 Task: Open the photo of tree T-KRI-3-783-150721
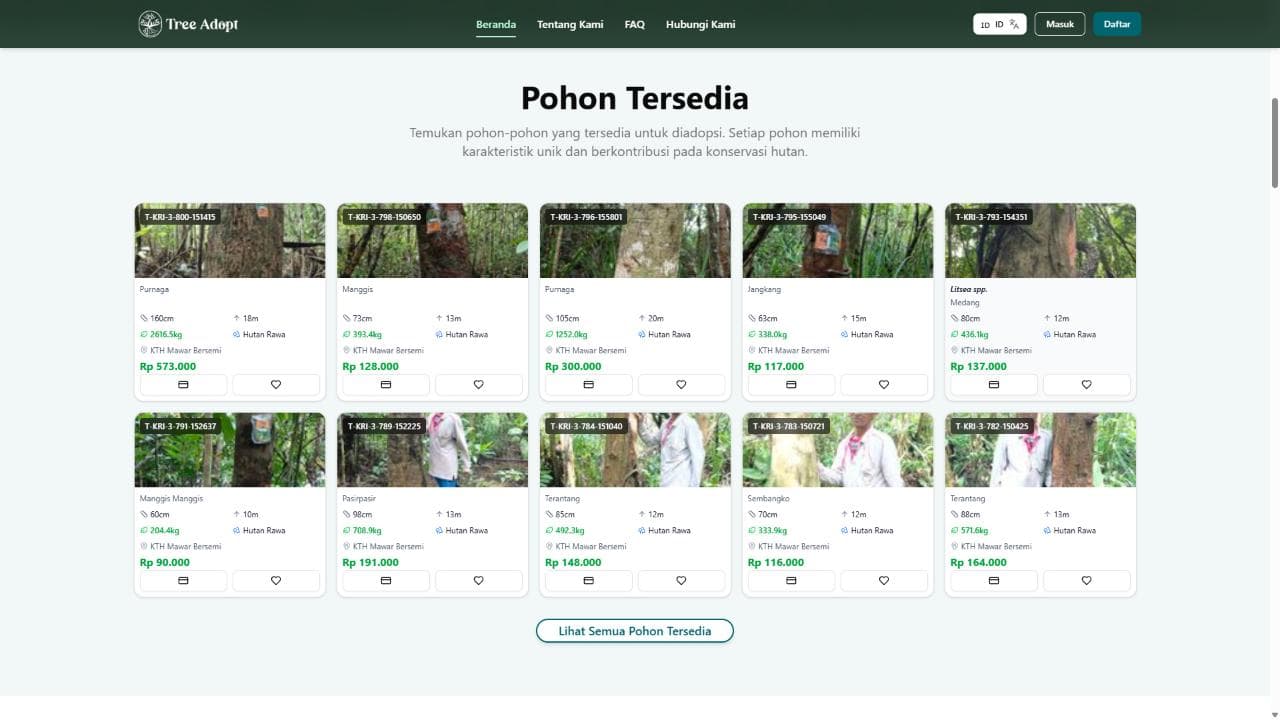[x=838, y=450]
